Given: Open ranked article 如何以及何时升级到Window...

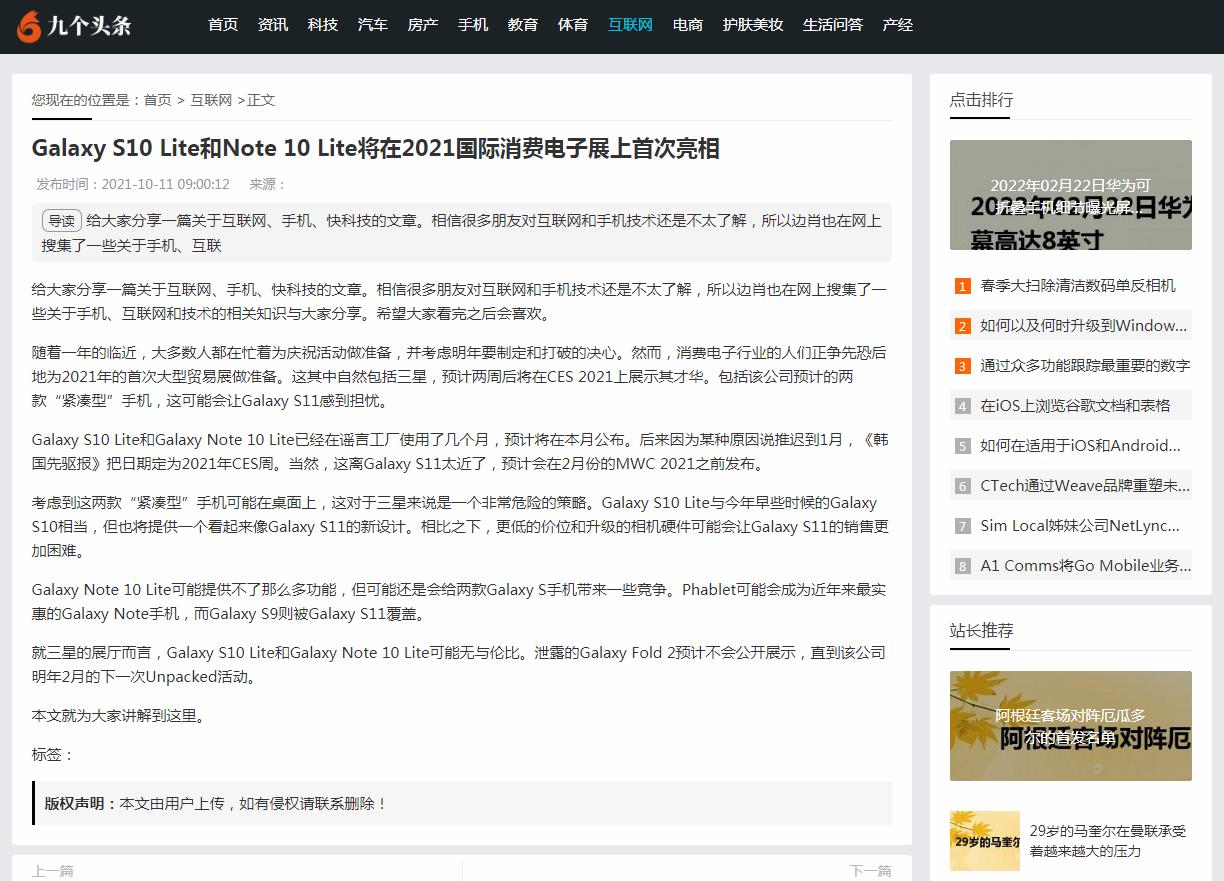Looking at the screenshot, I should 1084,325.
